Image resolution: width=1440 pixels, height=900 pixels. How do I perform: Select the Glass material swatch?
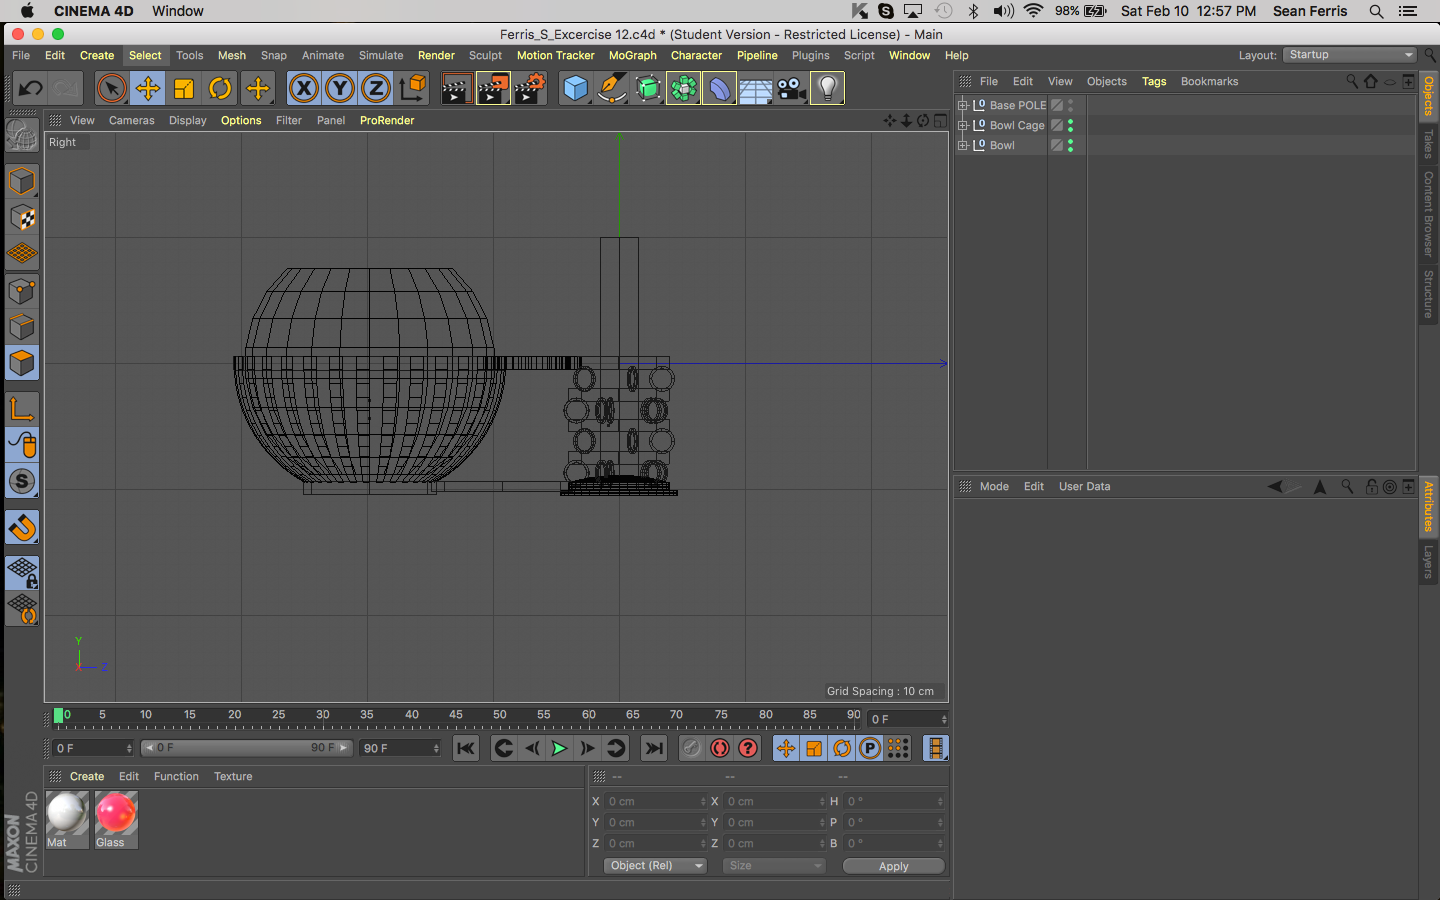click(116, 814)
